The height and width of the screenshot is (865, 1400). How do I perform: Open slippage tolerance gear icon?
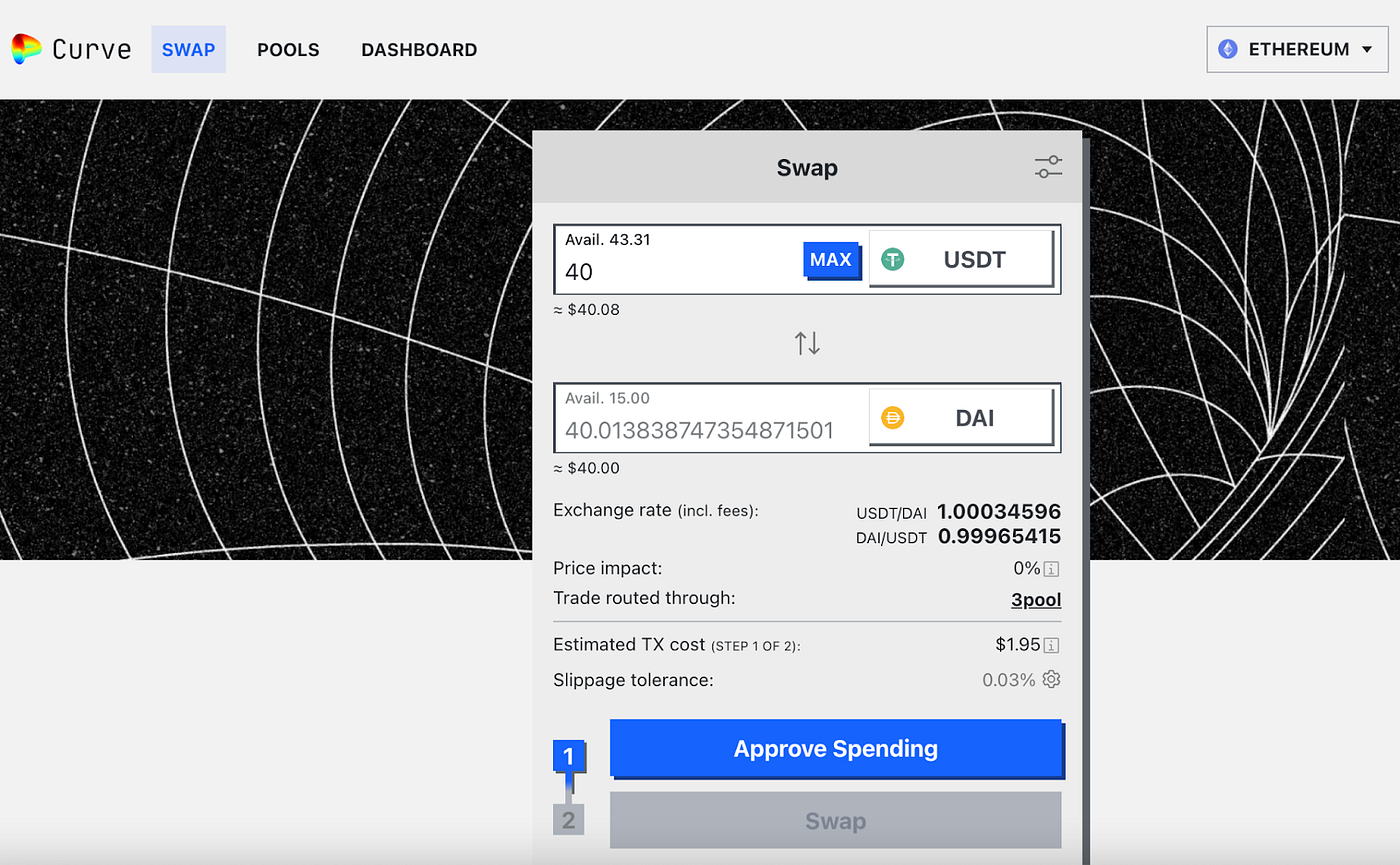pyautogui.click(x=1051, y=680)
